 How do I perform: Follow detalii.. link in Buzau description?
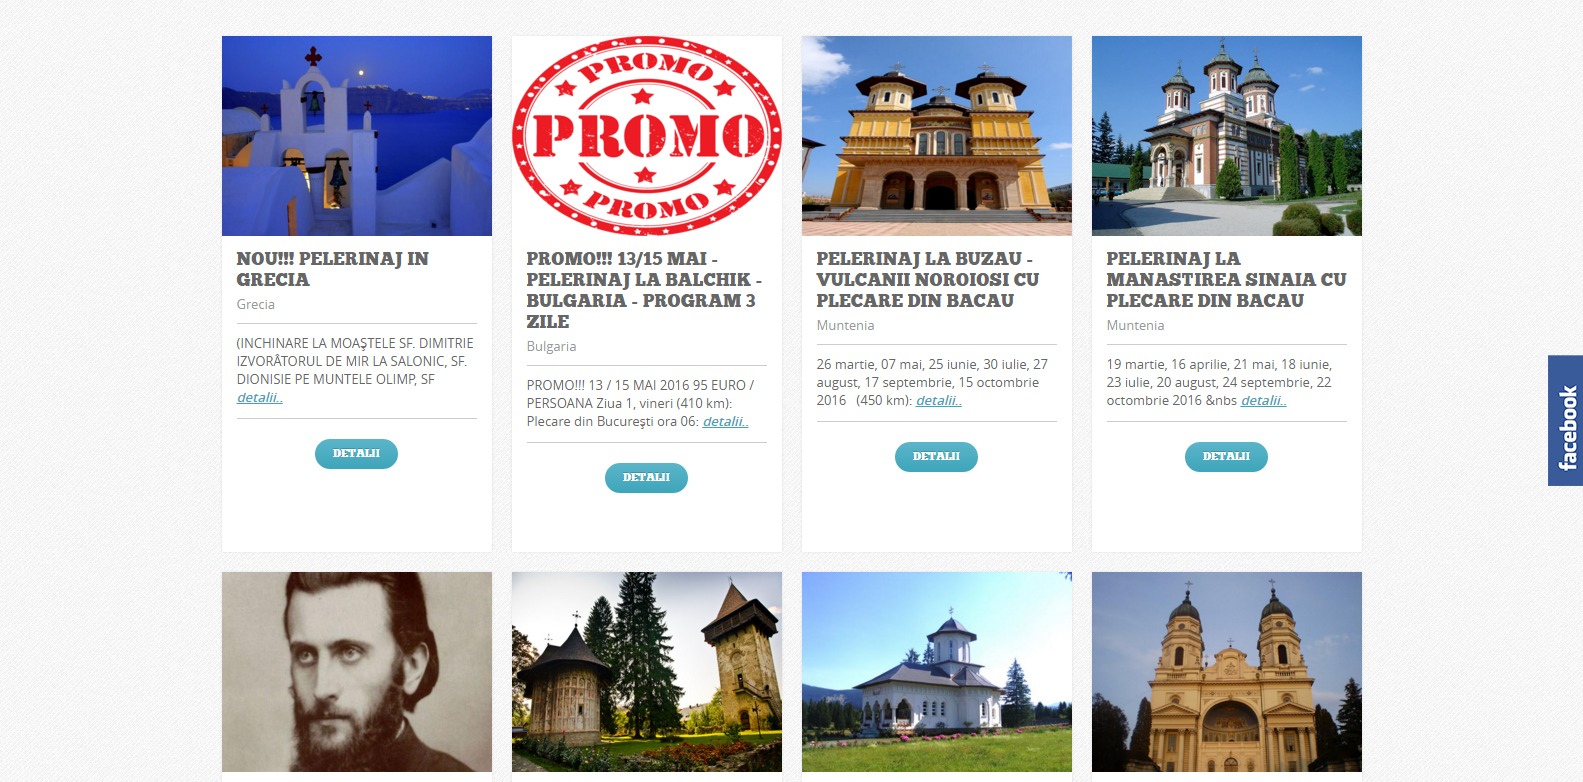pos(939,401)
